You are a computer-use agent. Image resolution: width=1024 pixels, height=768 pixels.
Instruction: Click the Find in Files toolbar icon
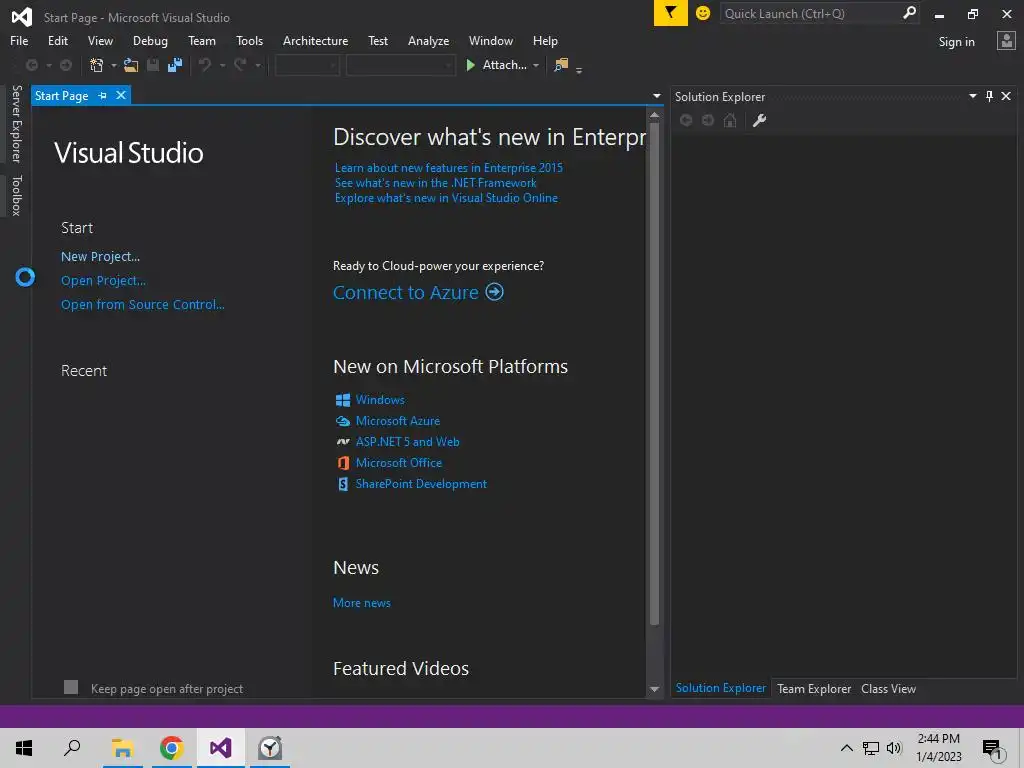click(561, 65)
